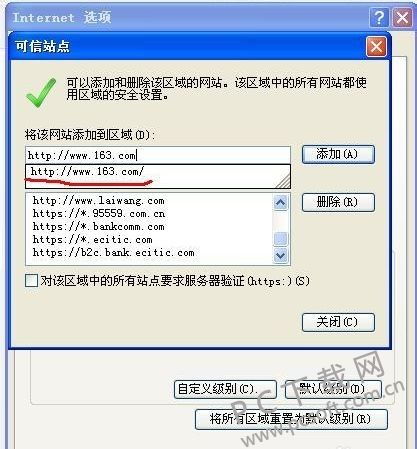Click the 关闭(C) close button
Screen dimensions: 417x449
coord(338,322)
